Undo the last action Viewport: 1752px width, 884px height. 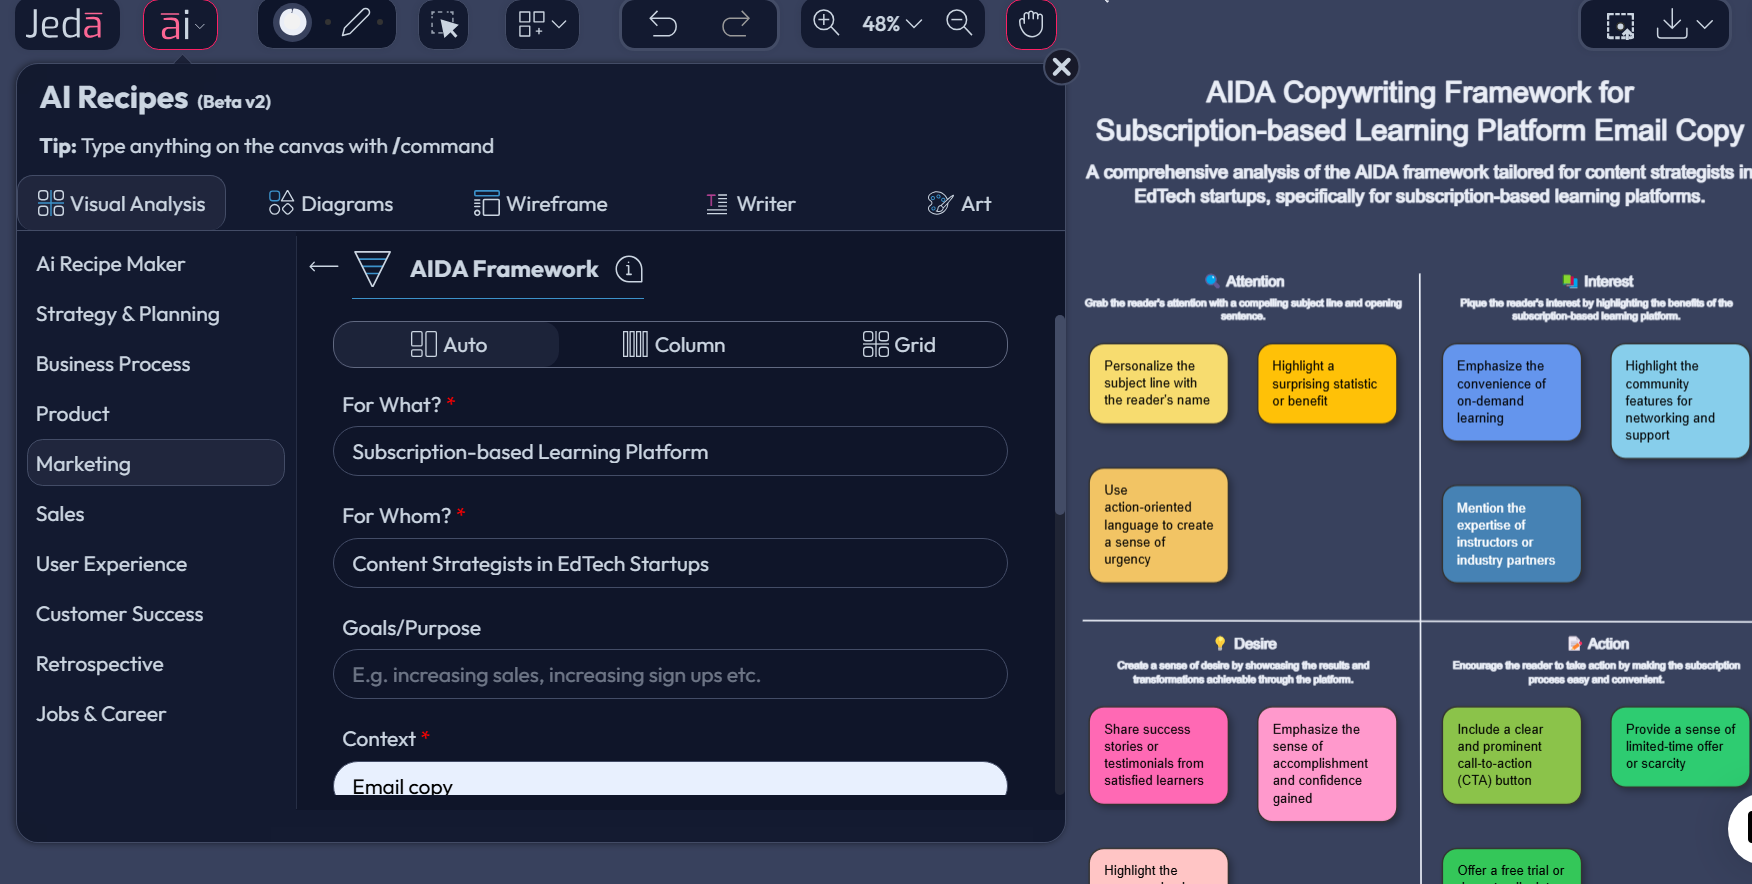click(663, 24)
